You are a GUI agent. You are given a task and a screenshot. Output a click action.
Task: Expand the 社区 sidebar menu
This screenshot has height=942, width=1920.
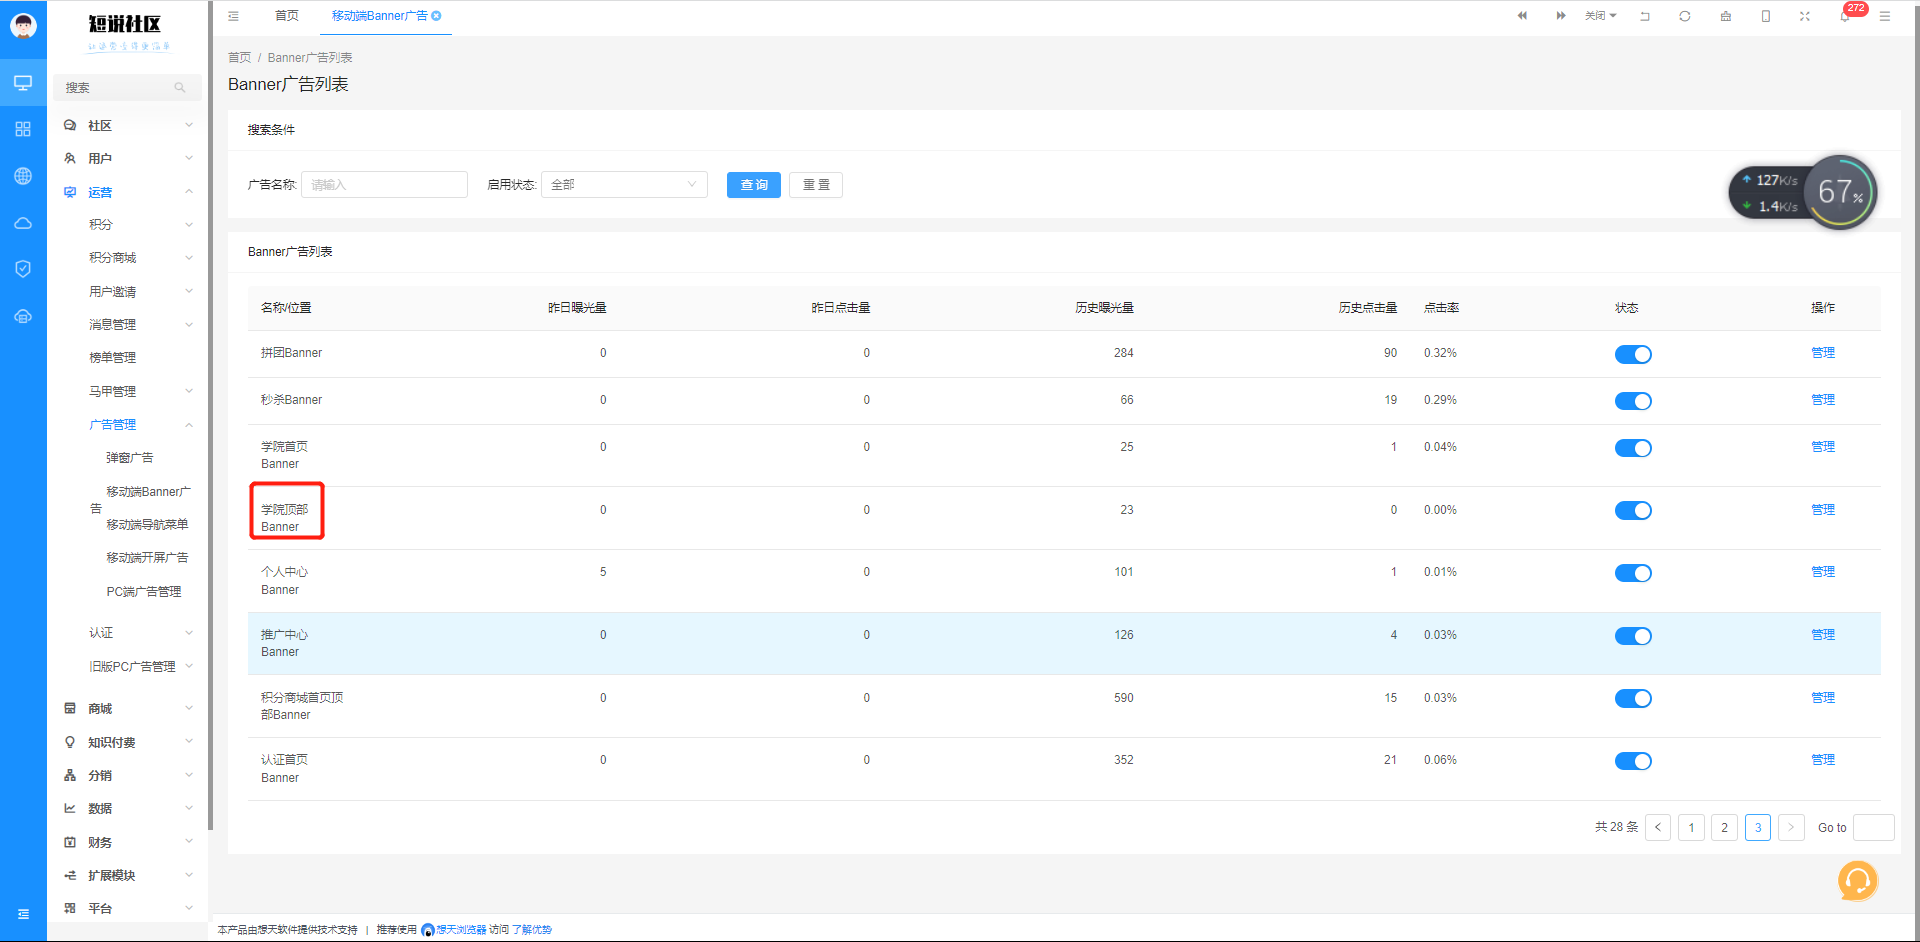[128, 125]
